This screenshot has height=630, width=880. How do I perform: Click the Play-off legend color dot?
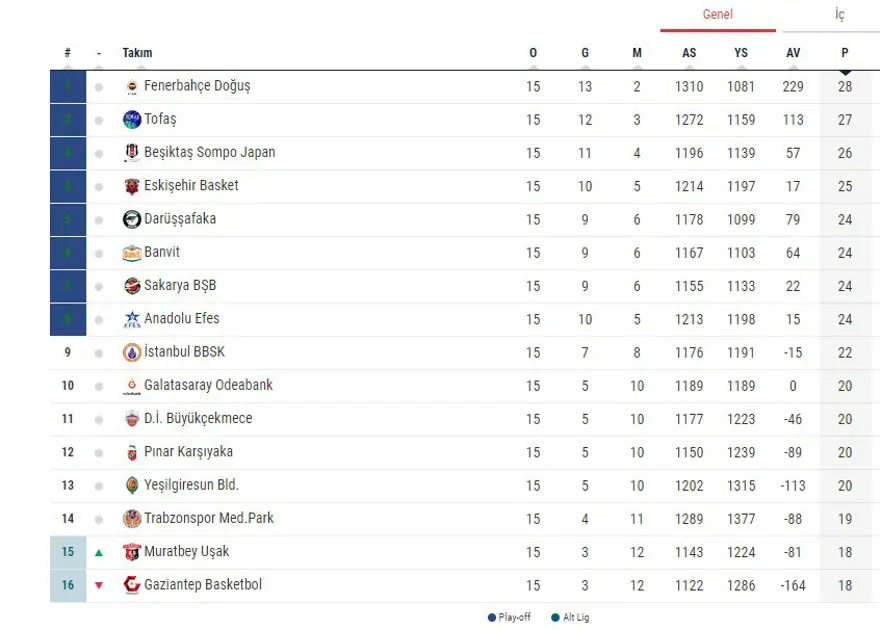pyautogui.click(x=492, y=618)
